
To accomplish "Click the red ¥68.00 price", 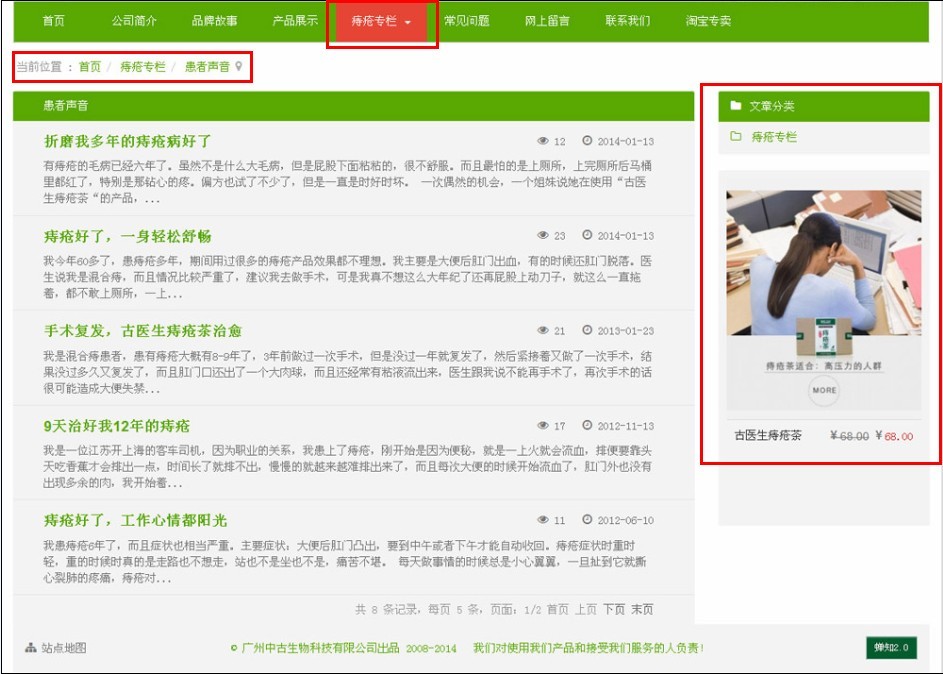I will (894, 436).
